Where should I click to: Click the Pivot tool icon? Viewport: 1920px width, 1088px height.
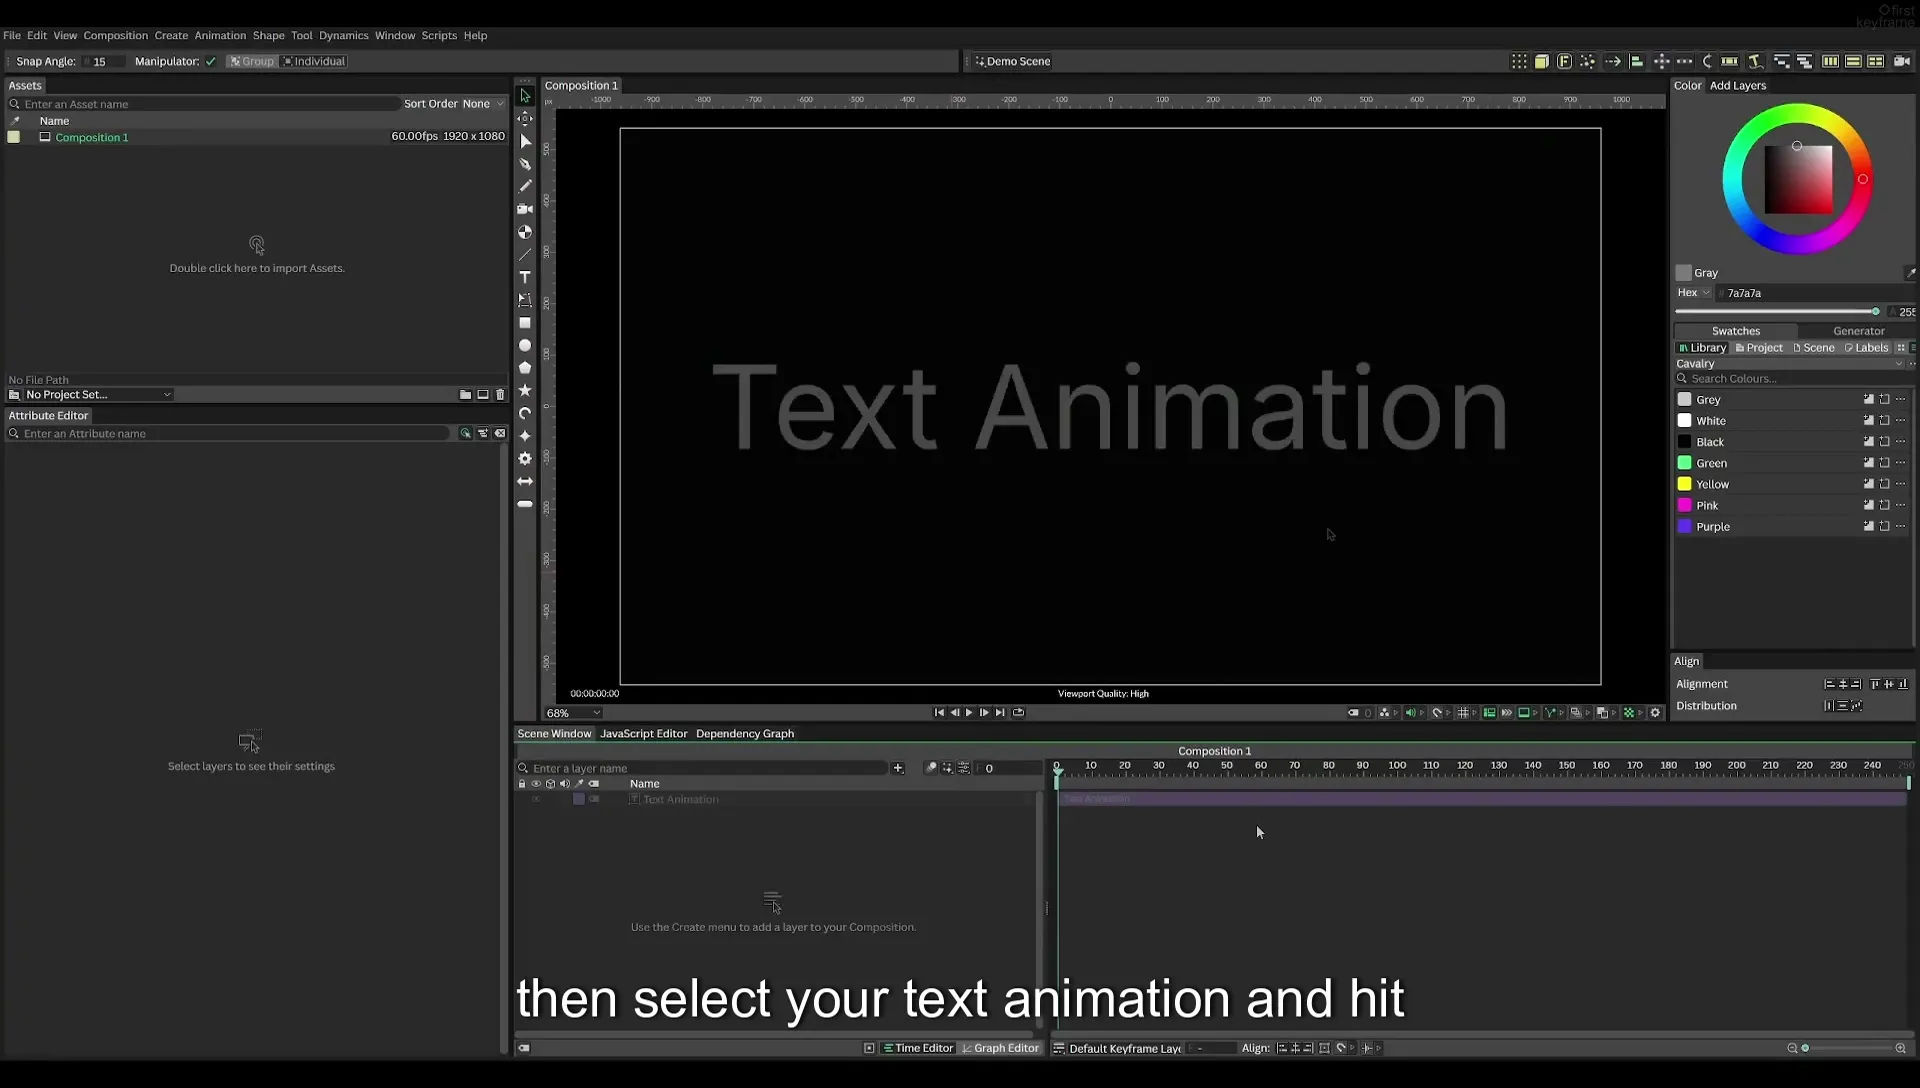pyautogui.click(x=525, y=118)
